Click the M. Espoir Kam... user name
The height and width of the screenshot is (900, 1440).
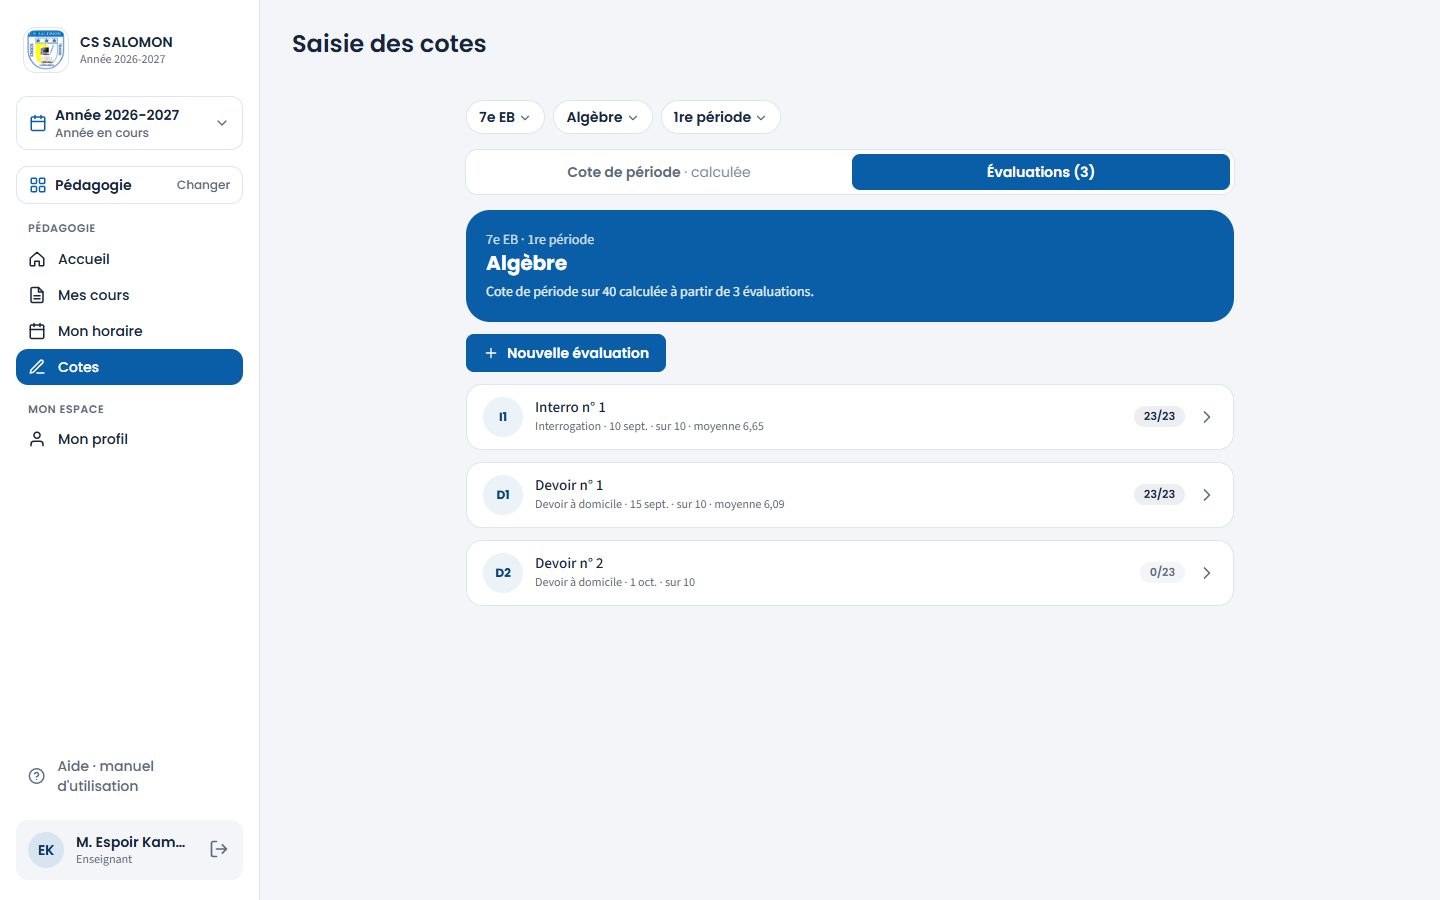tap(131, 842)
